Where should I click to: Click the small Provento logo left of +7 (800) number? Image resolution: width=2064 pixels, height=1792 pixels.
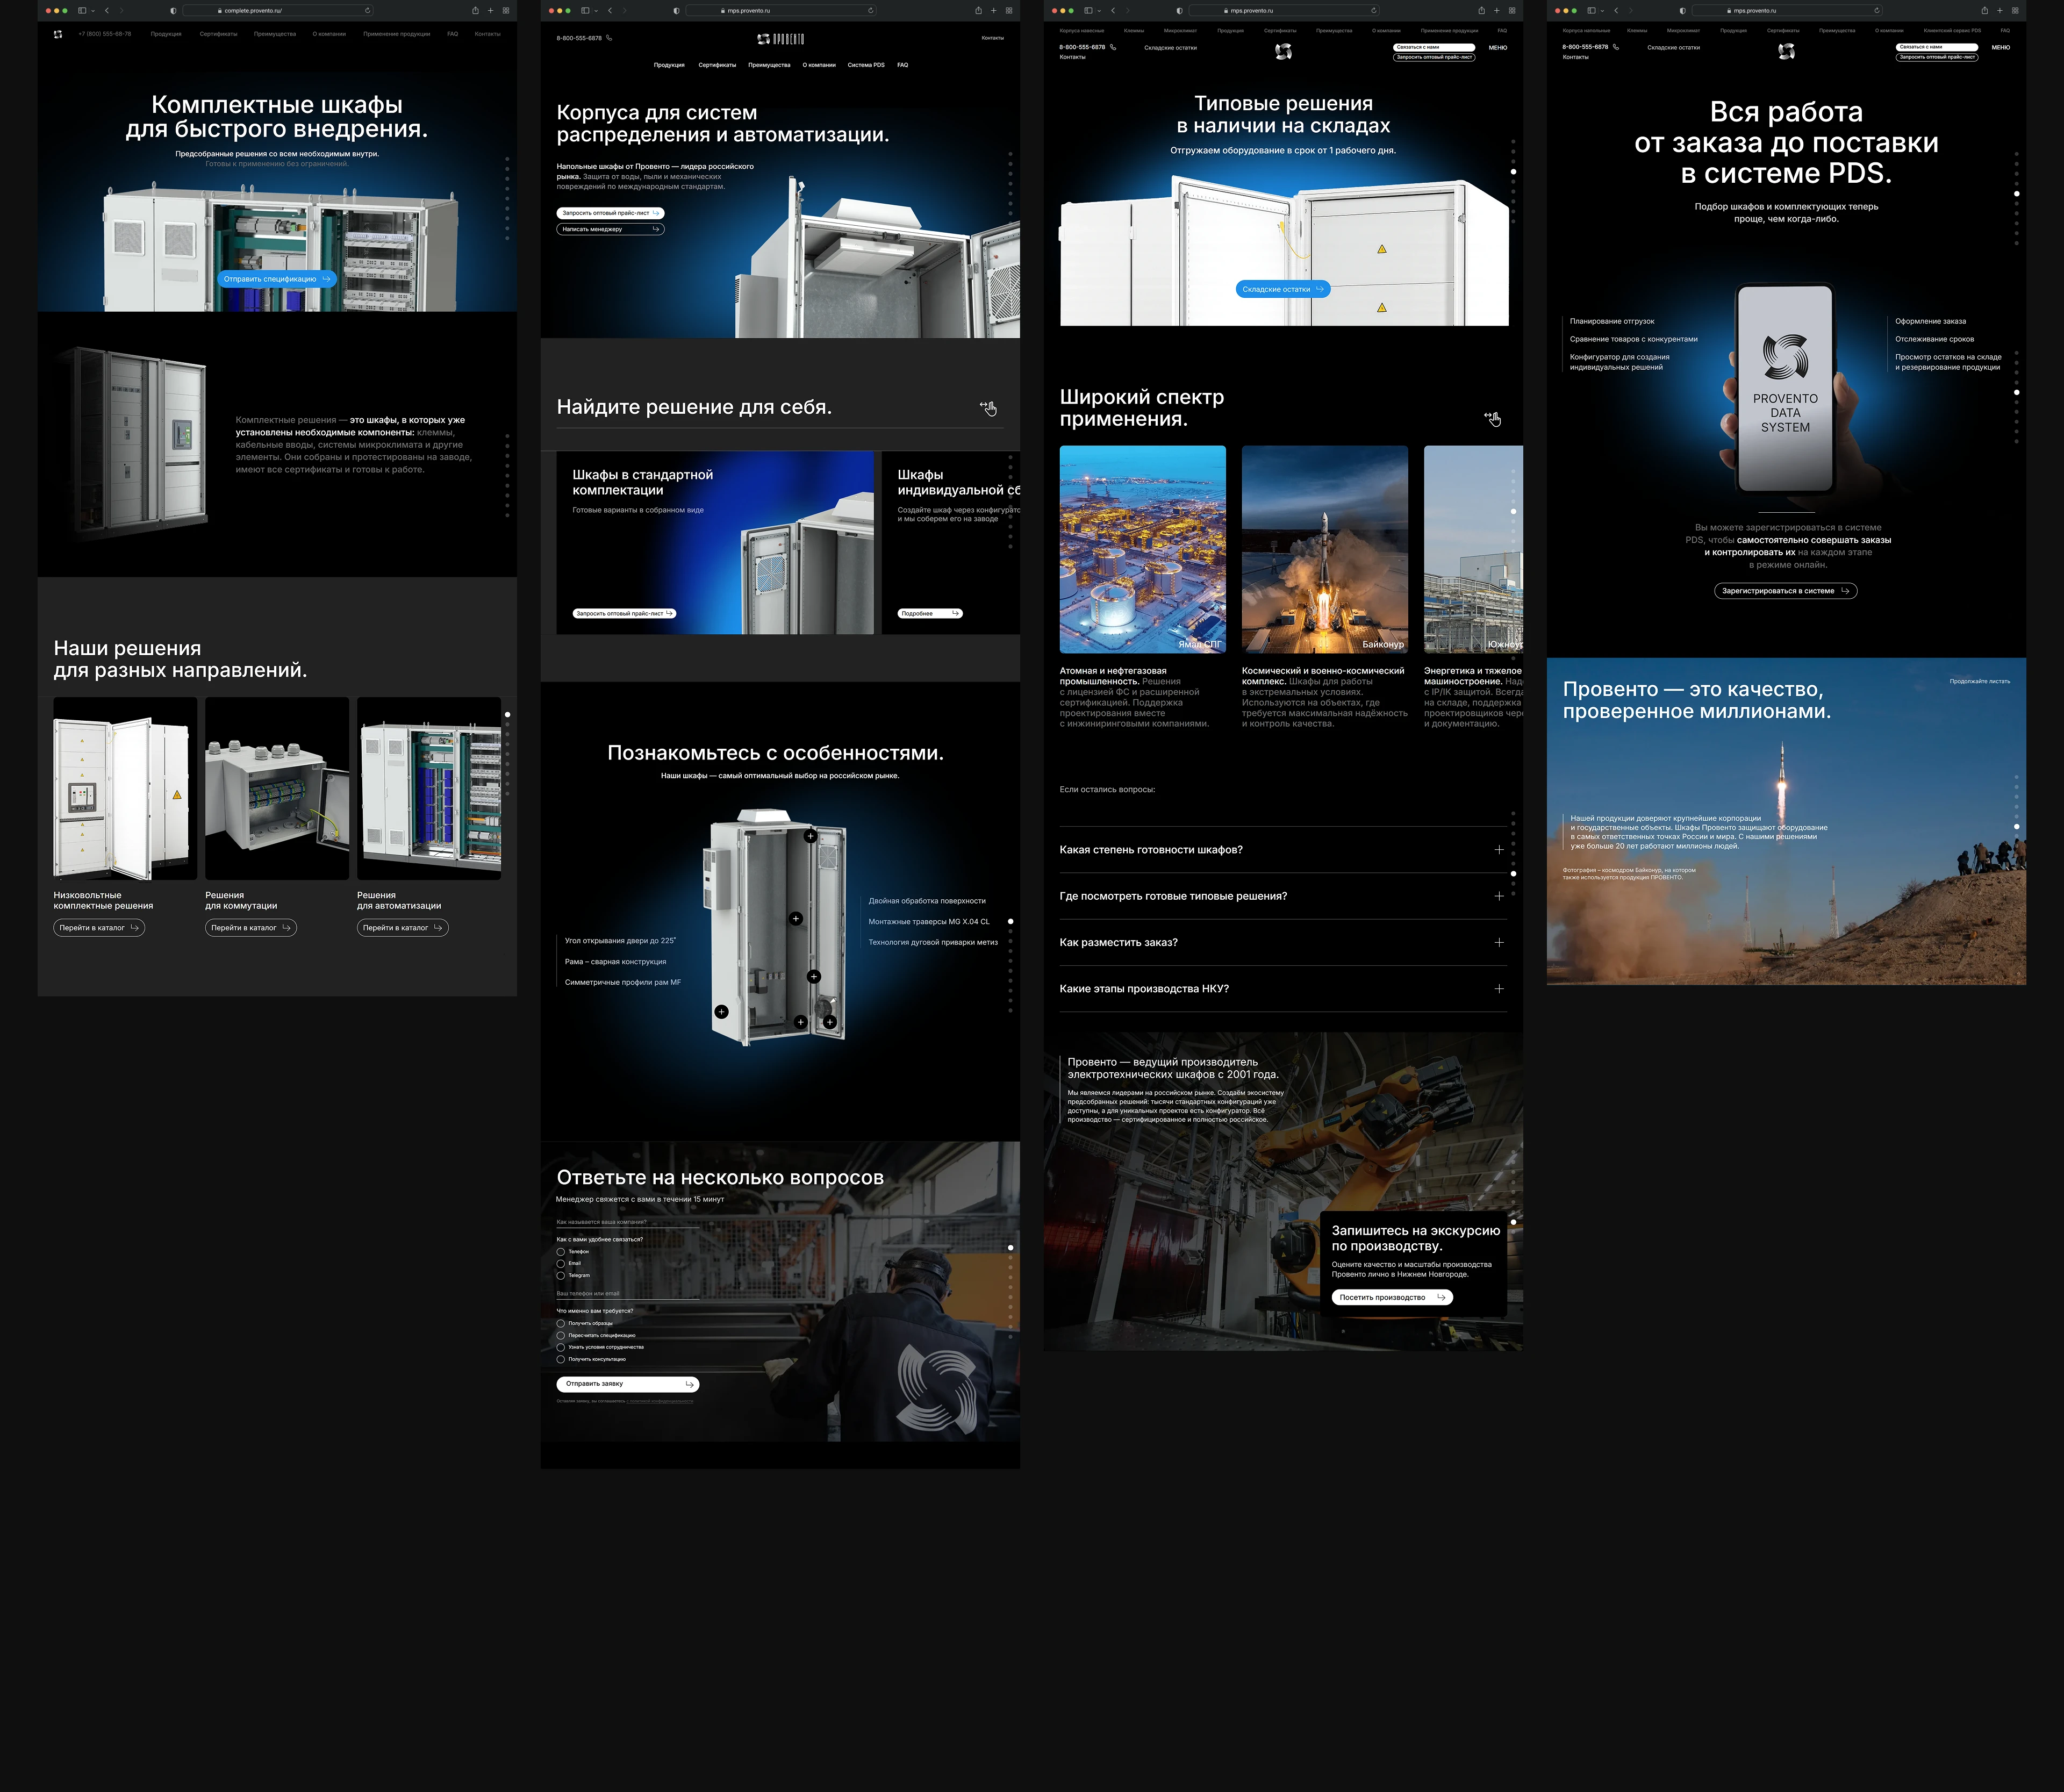coord(58,34)
